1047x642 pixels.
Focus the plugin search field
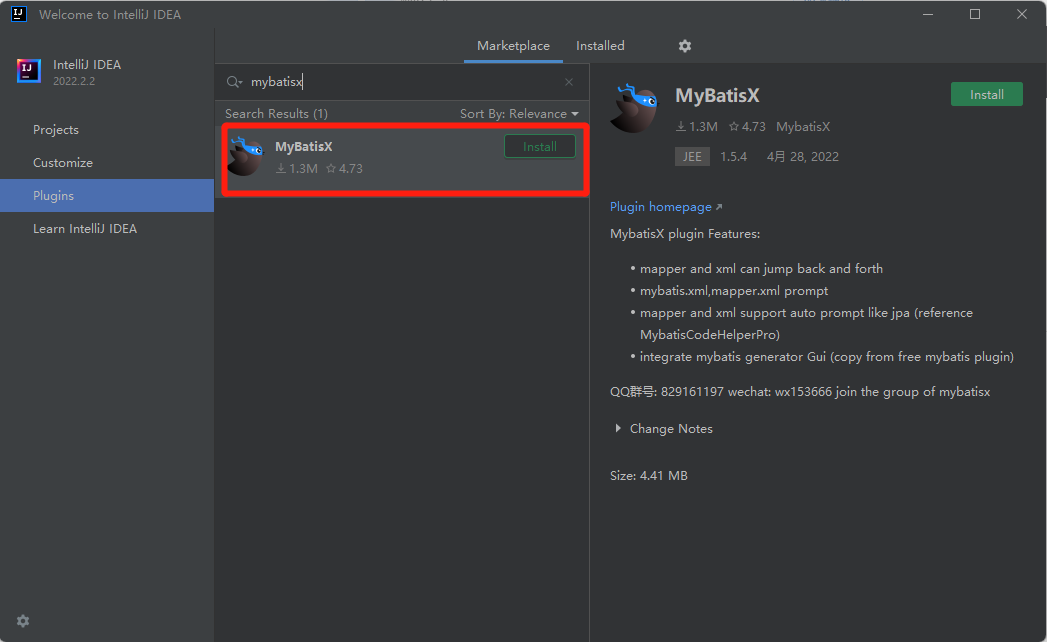coord(402,82)
